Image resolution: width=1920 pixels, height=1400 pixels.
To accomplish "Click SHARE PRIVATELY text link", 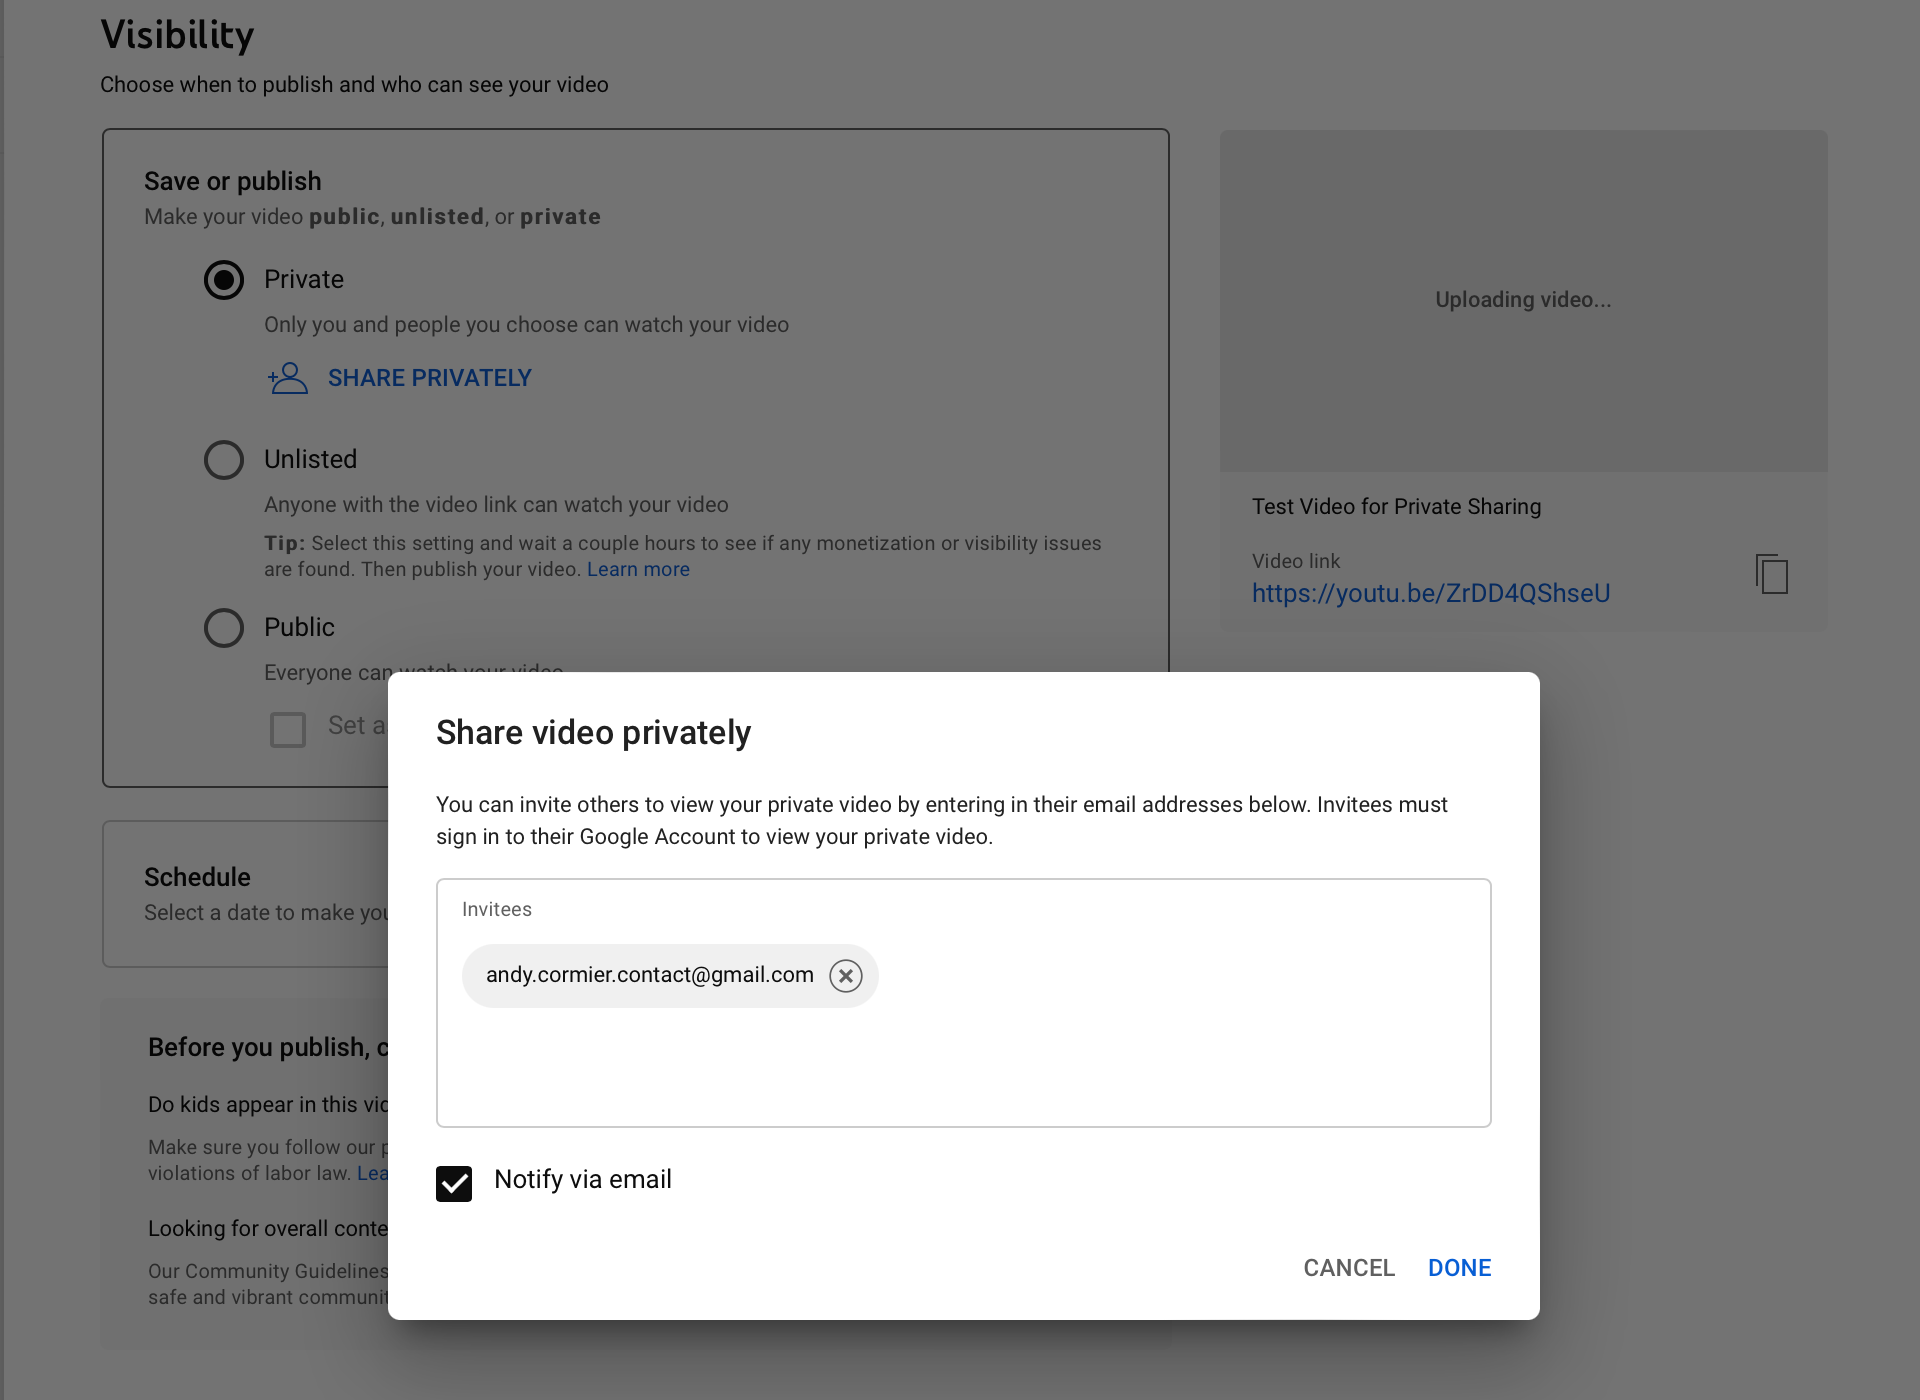I will click(x=429, y=378).
